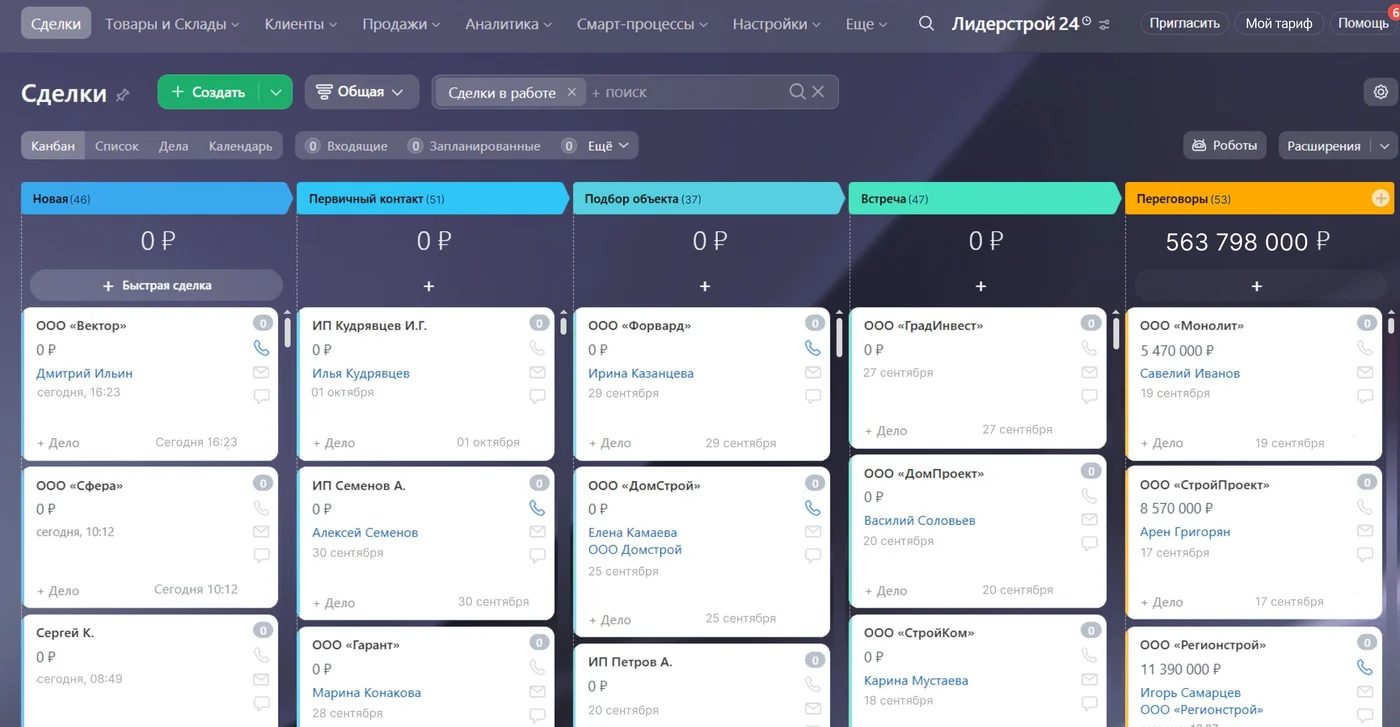This screenshot has height=727, width=1400.
Task: Expand the Товары и Склады menu
Action: pyautogui.click(x=172, y=24)
